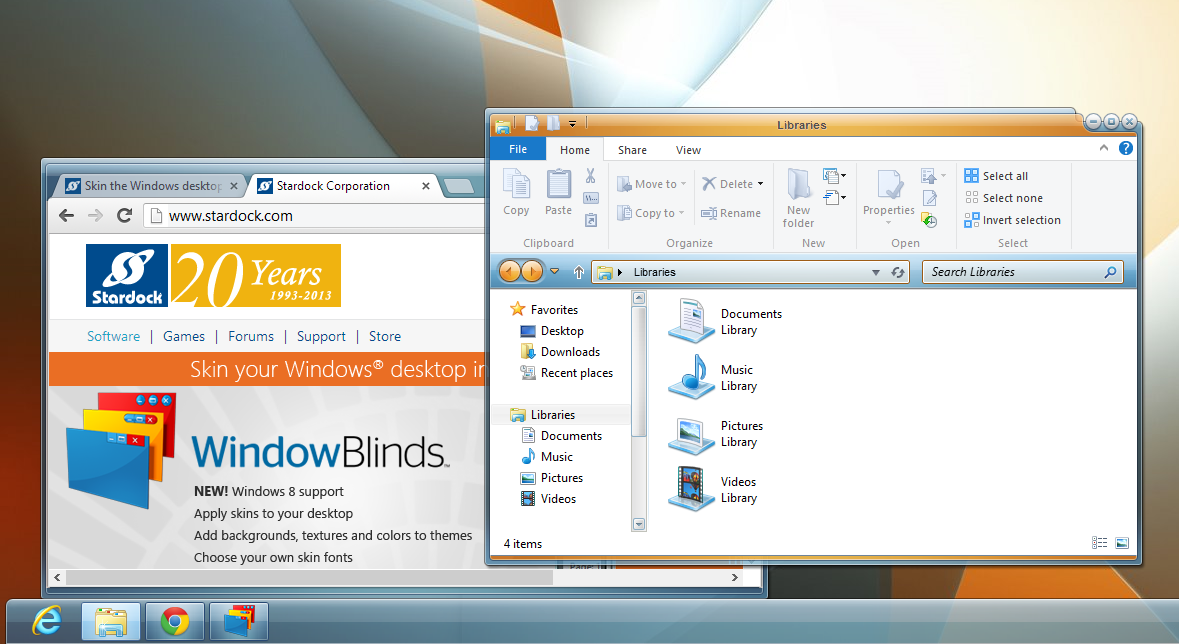Launch Internet Explorer from the taskbar
Screen dimensions: 1179x644
pos(47,621)
